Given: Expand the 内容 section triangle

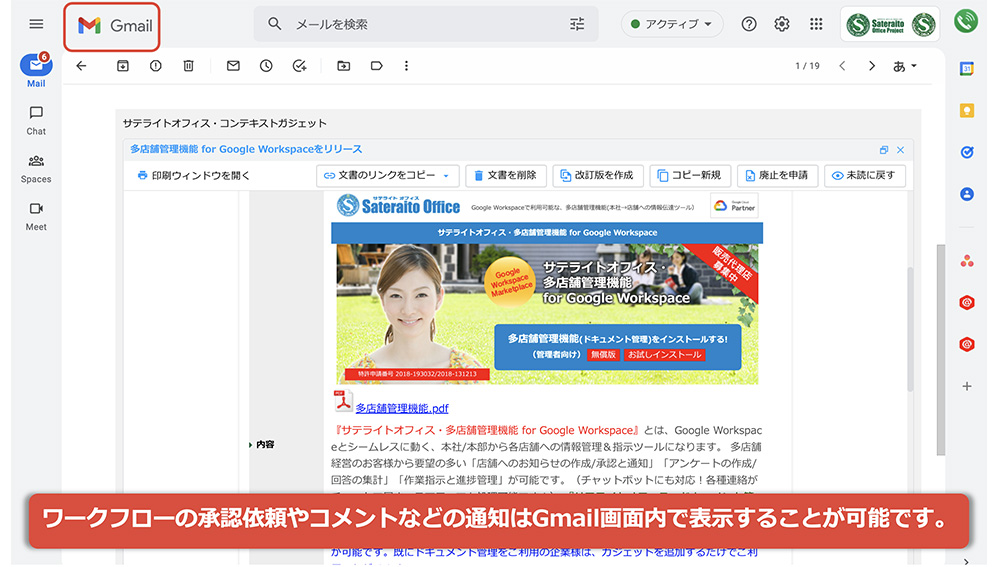Looking at the screenshot, I should click(250, 445).
